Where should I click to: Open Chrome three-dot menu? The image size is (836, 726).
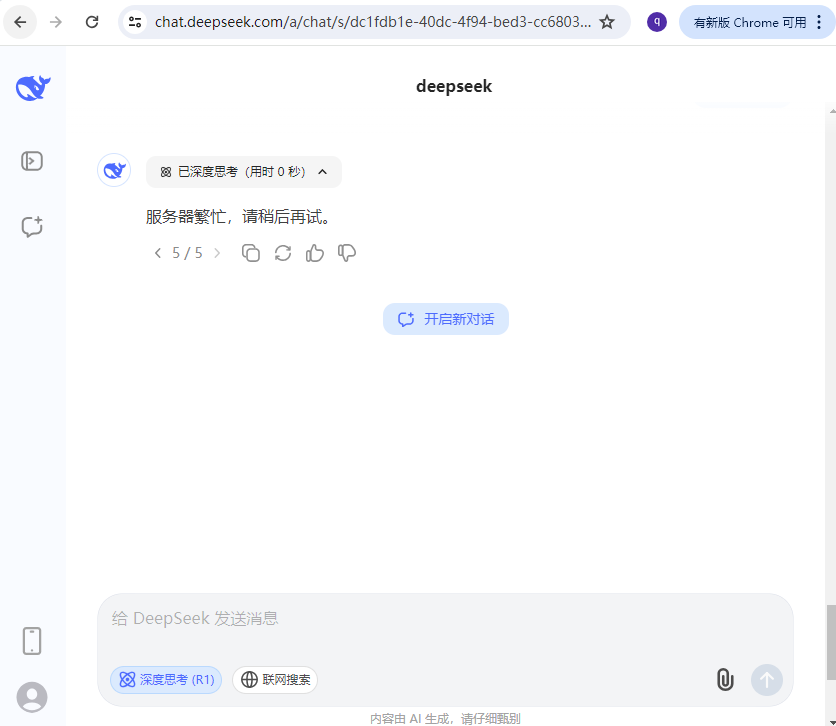pyautogui.click(x=819, y=22)
